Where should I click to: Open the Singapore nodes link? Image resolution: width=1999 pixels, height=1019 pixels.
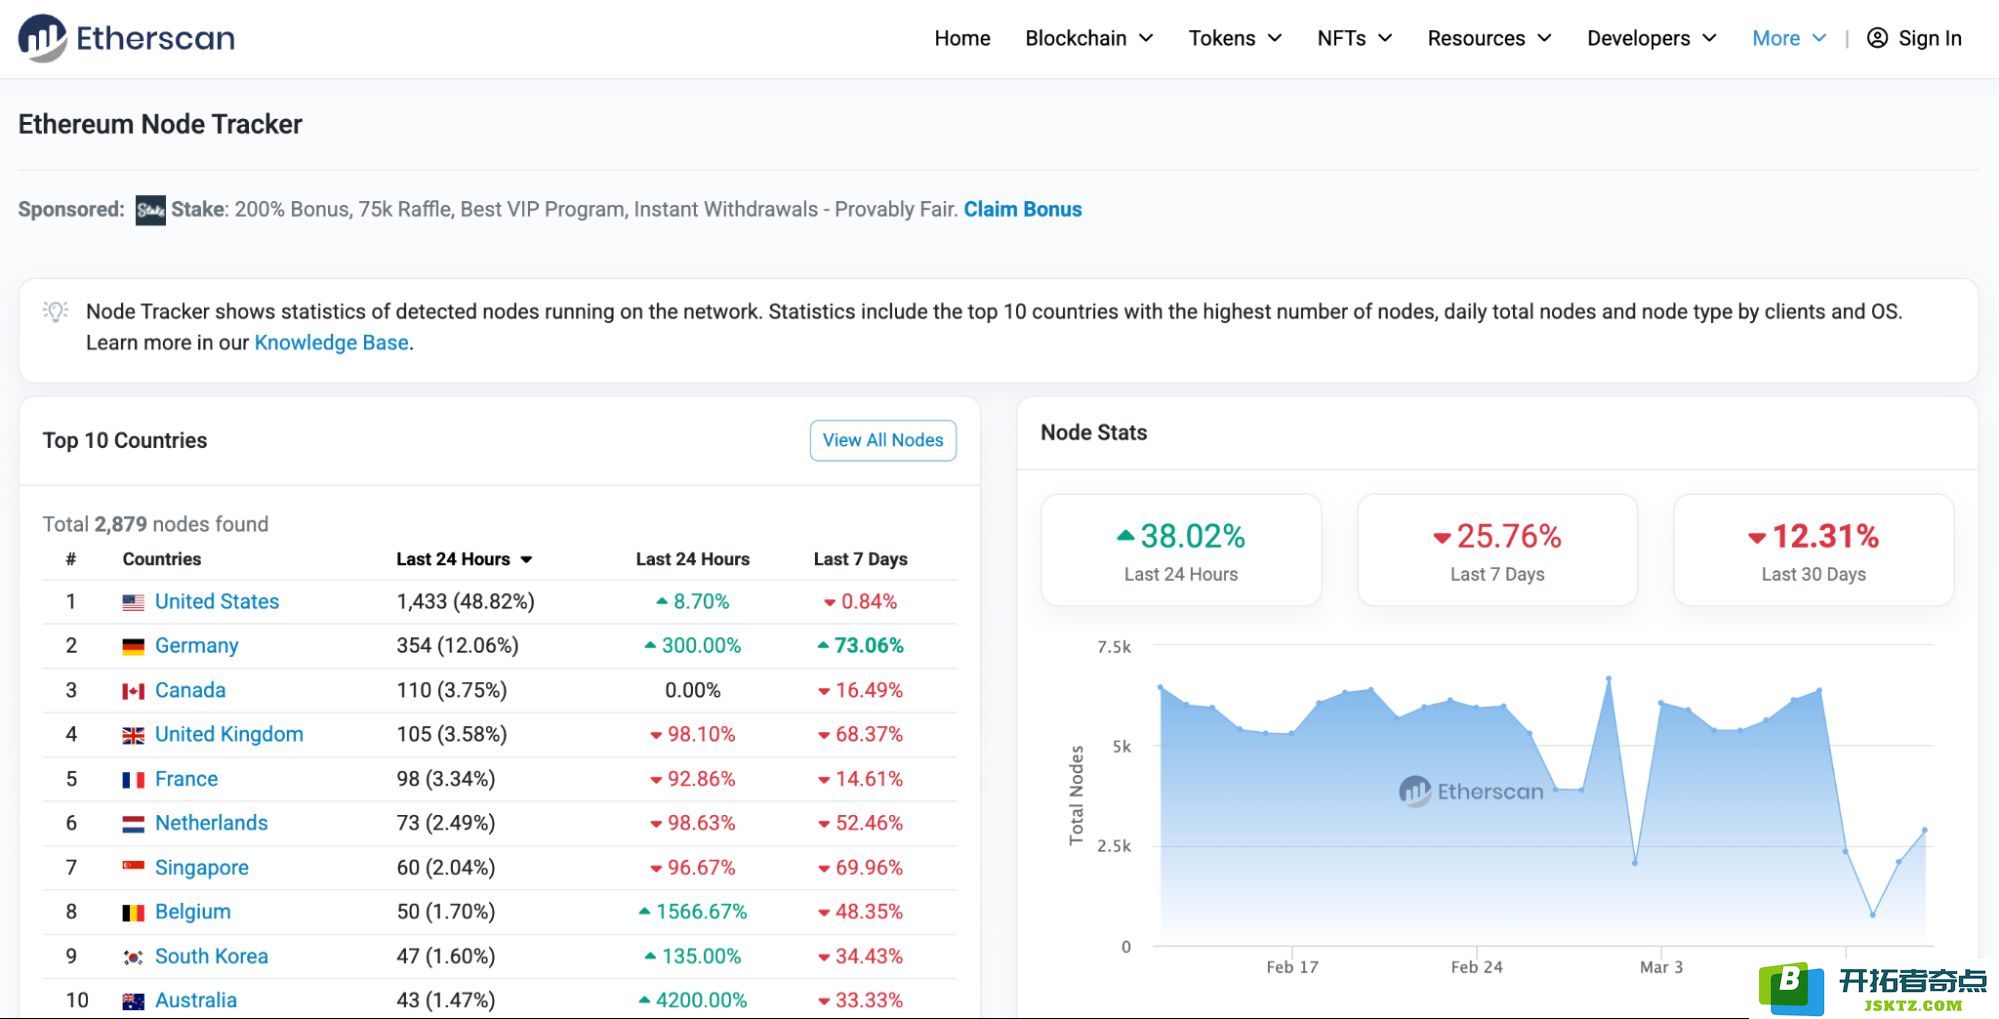click(202, 867)
